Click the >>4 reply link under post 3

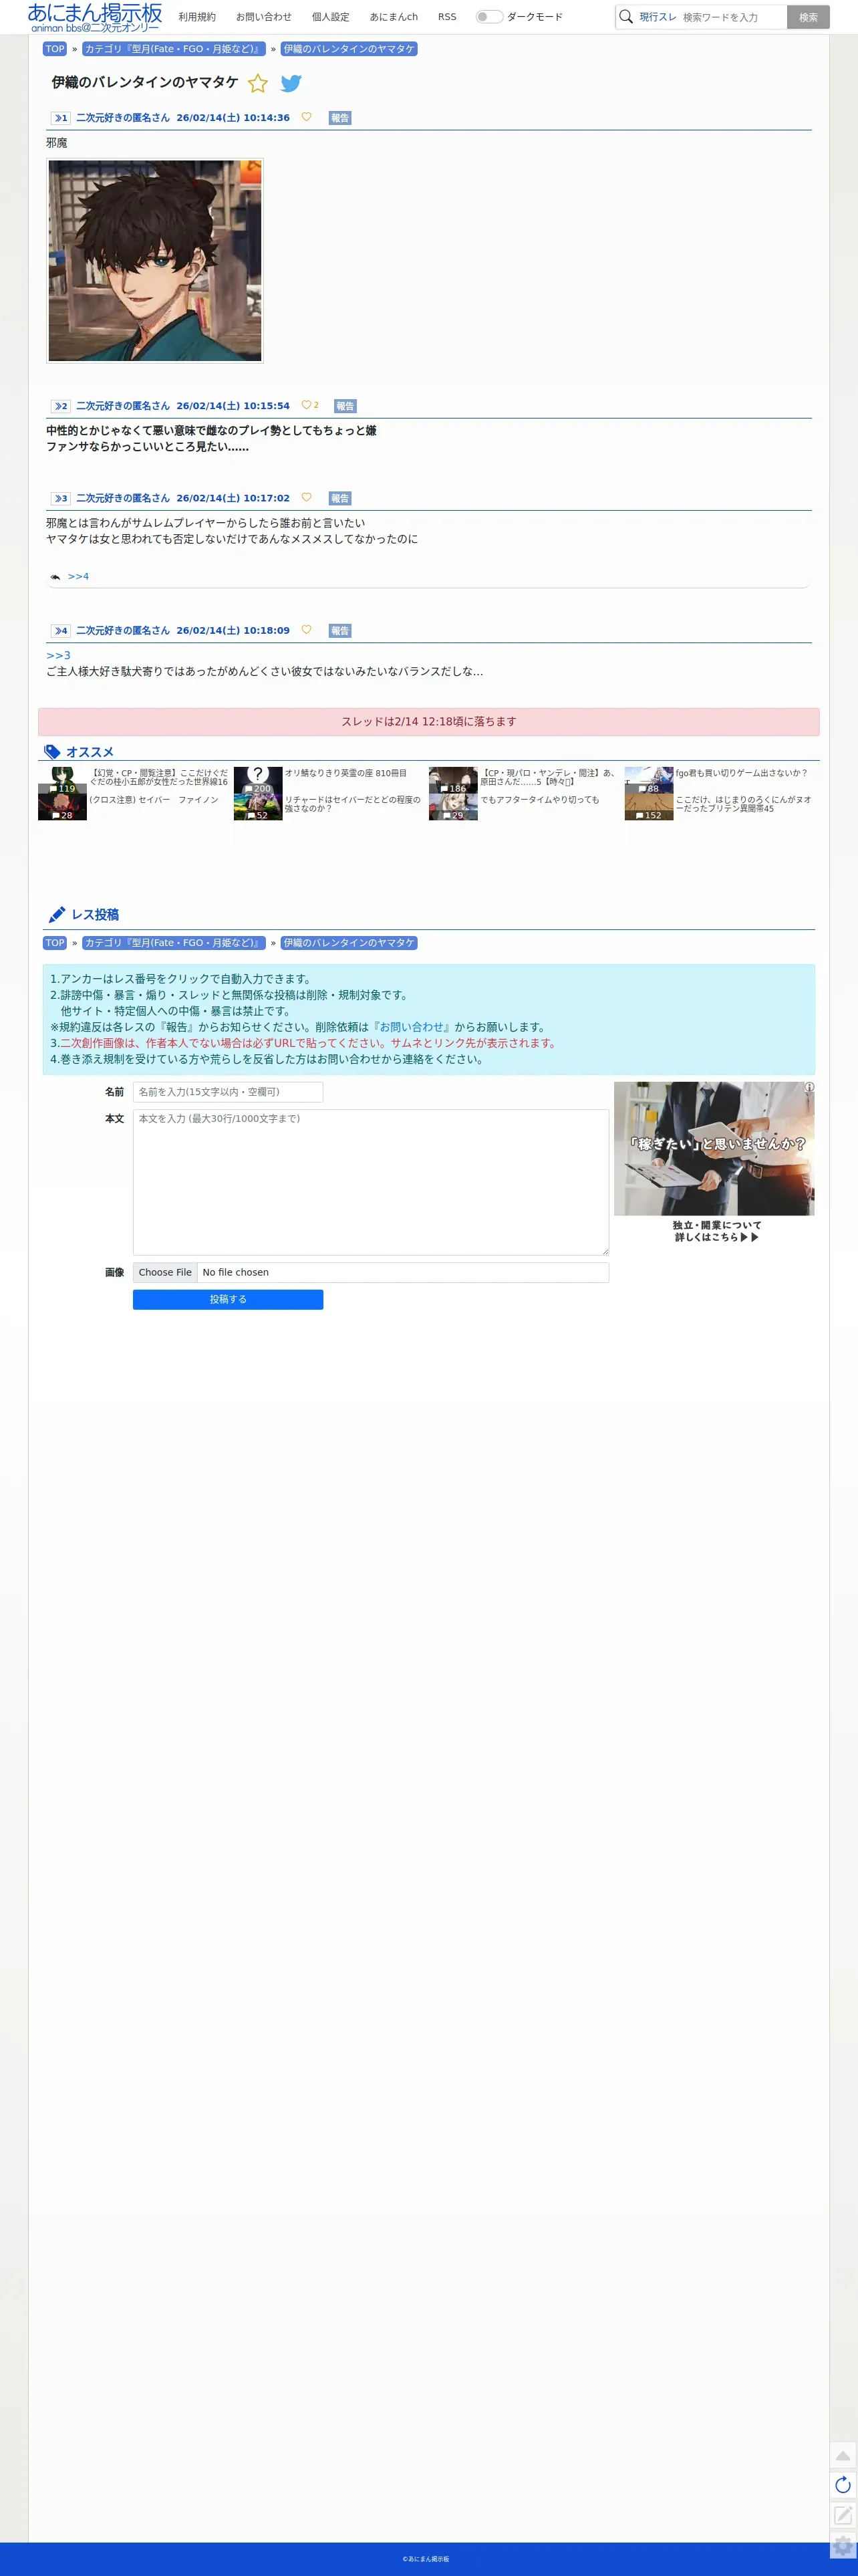(78, 576)
